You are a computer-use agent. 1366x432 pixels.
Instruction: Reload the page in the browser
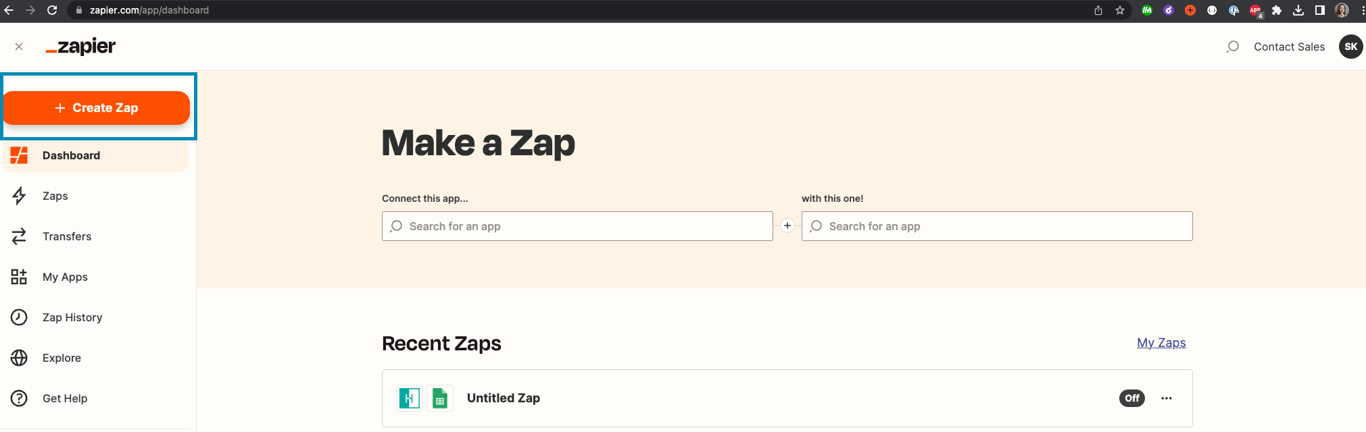click(52, 10)
